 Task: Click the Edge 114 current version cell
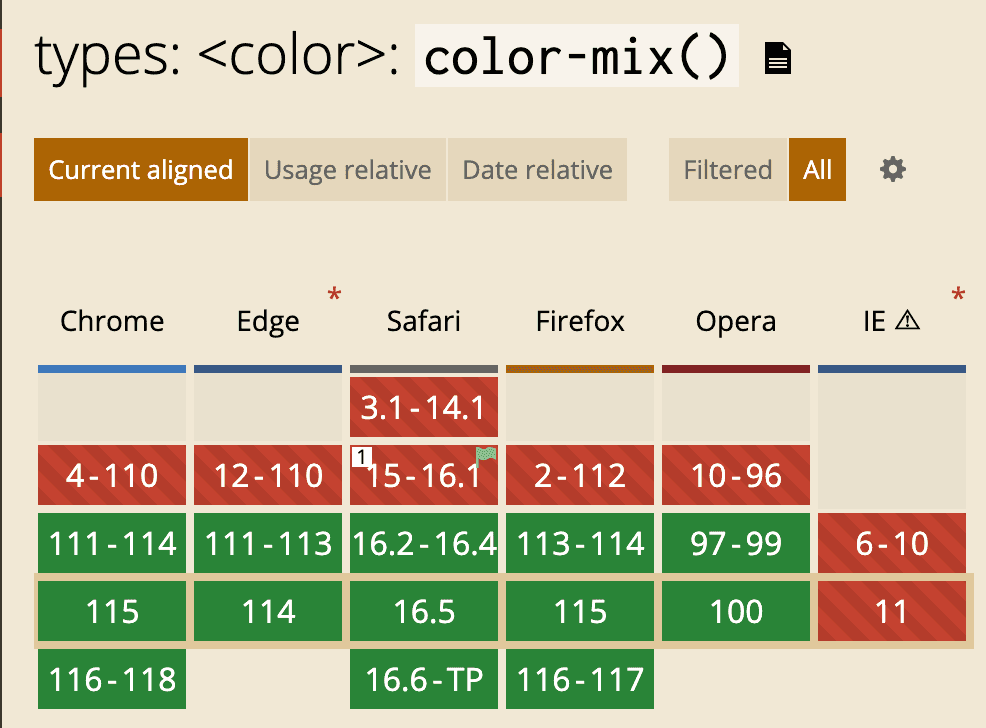tap(268, 611)
